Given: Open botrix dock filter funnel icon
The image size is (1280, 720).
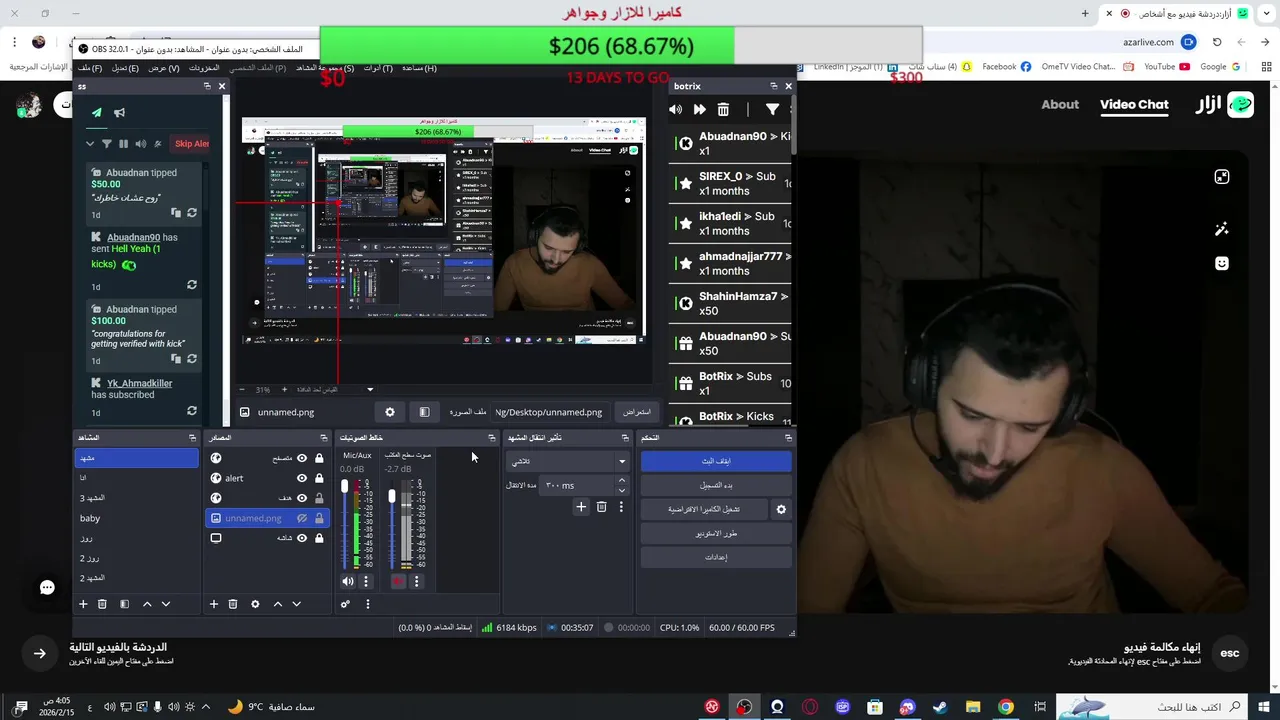Looking at the screenshot, I should pyautogui.click(x=772, y=109).
